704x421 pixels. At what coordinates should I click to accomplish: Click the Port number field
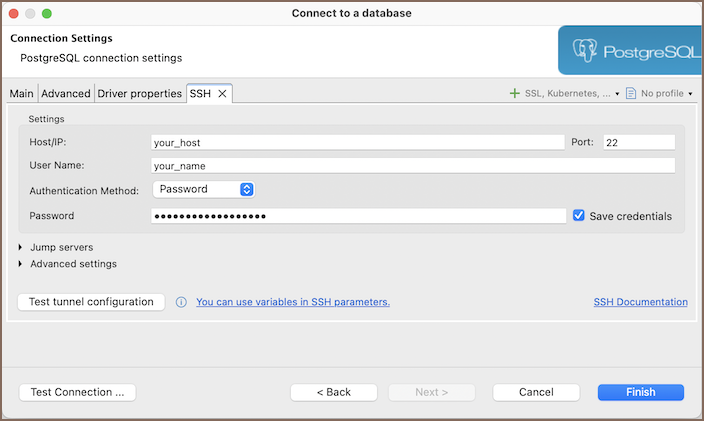point(638,142)
